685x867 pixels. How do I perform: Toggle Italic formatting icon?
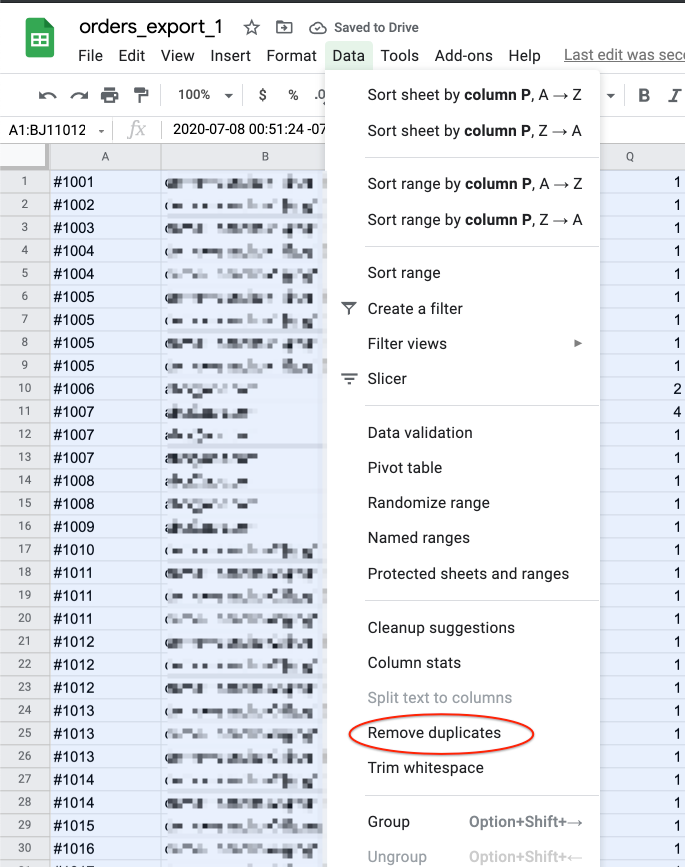tap(674, 96)
